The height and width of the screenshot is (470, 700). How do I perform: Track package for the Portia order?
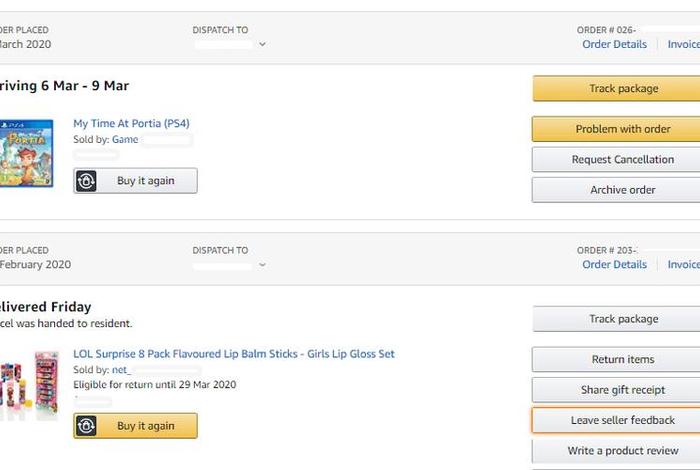pyautogui.click(x=623, y=89)
